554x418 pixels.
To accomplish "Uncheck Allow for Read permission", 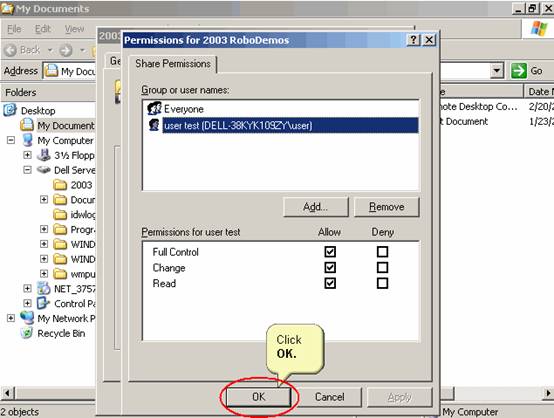I will tap(330, 283).
